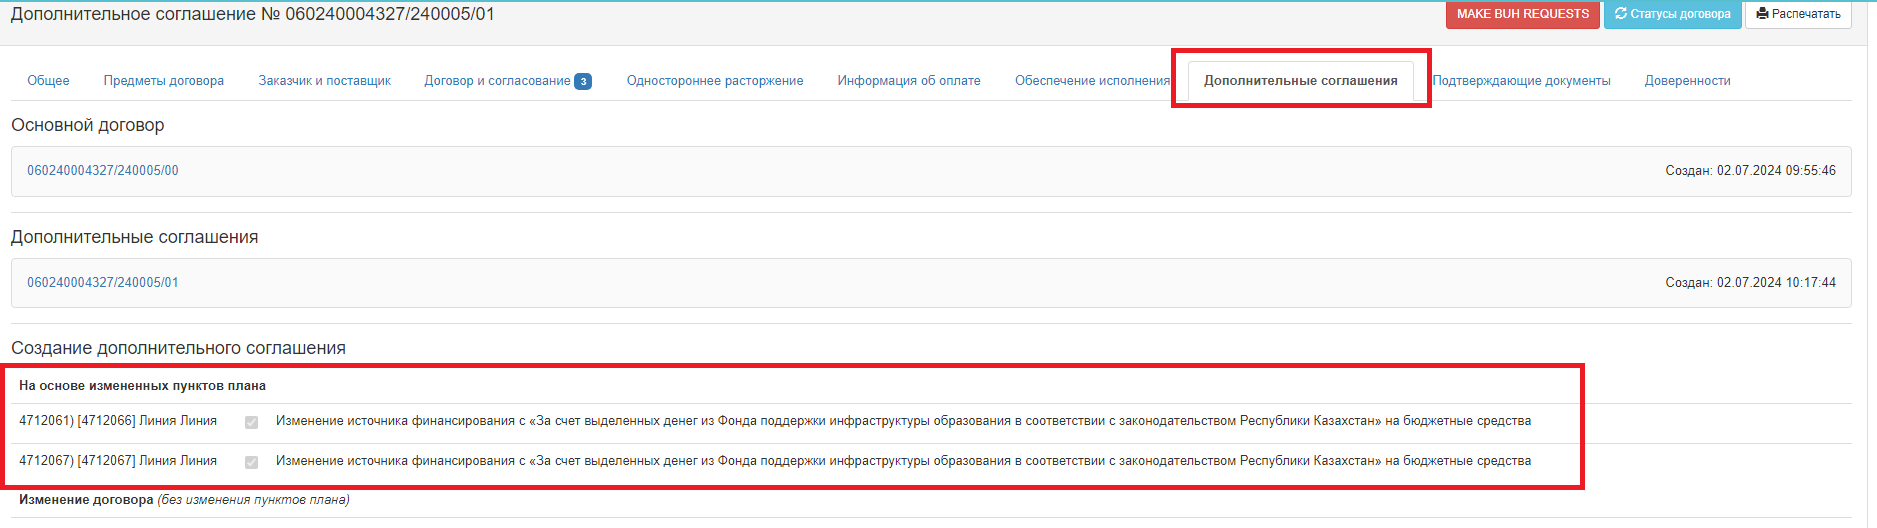Click Основной договор heading

click(x=88, y=126)
